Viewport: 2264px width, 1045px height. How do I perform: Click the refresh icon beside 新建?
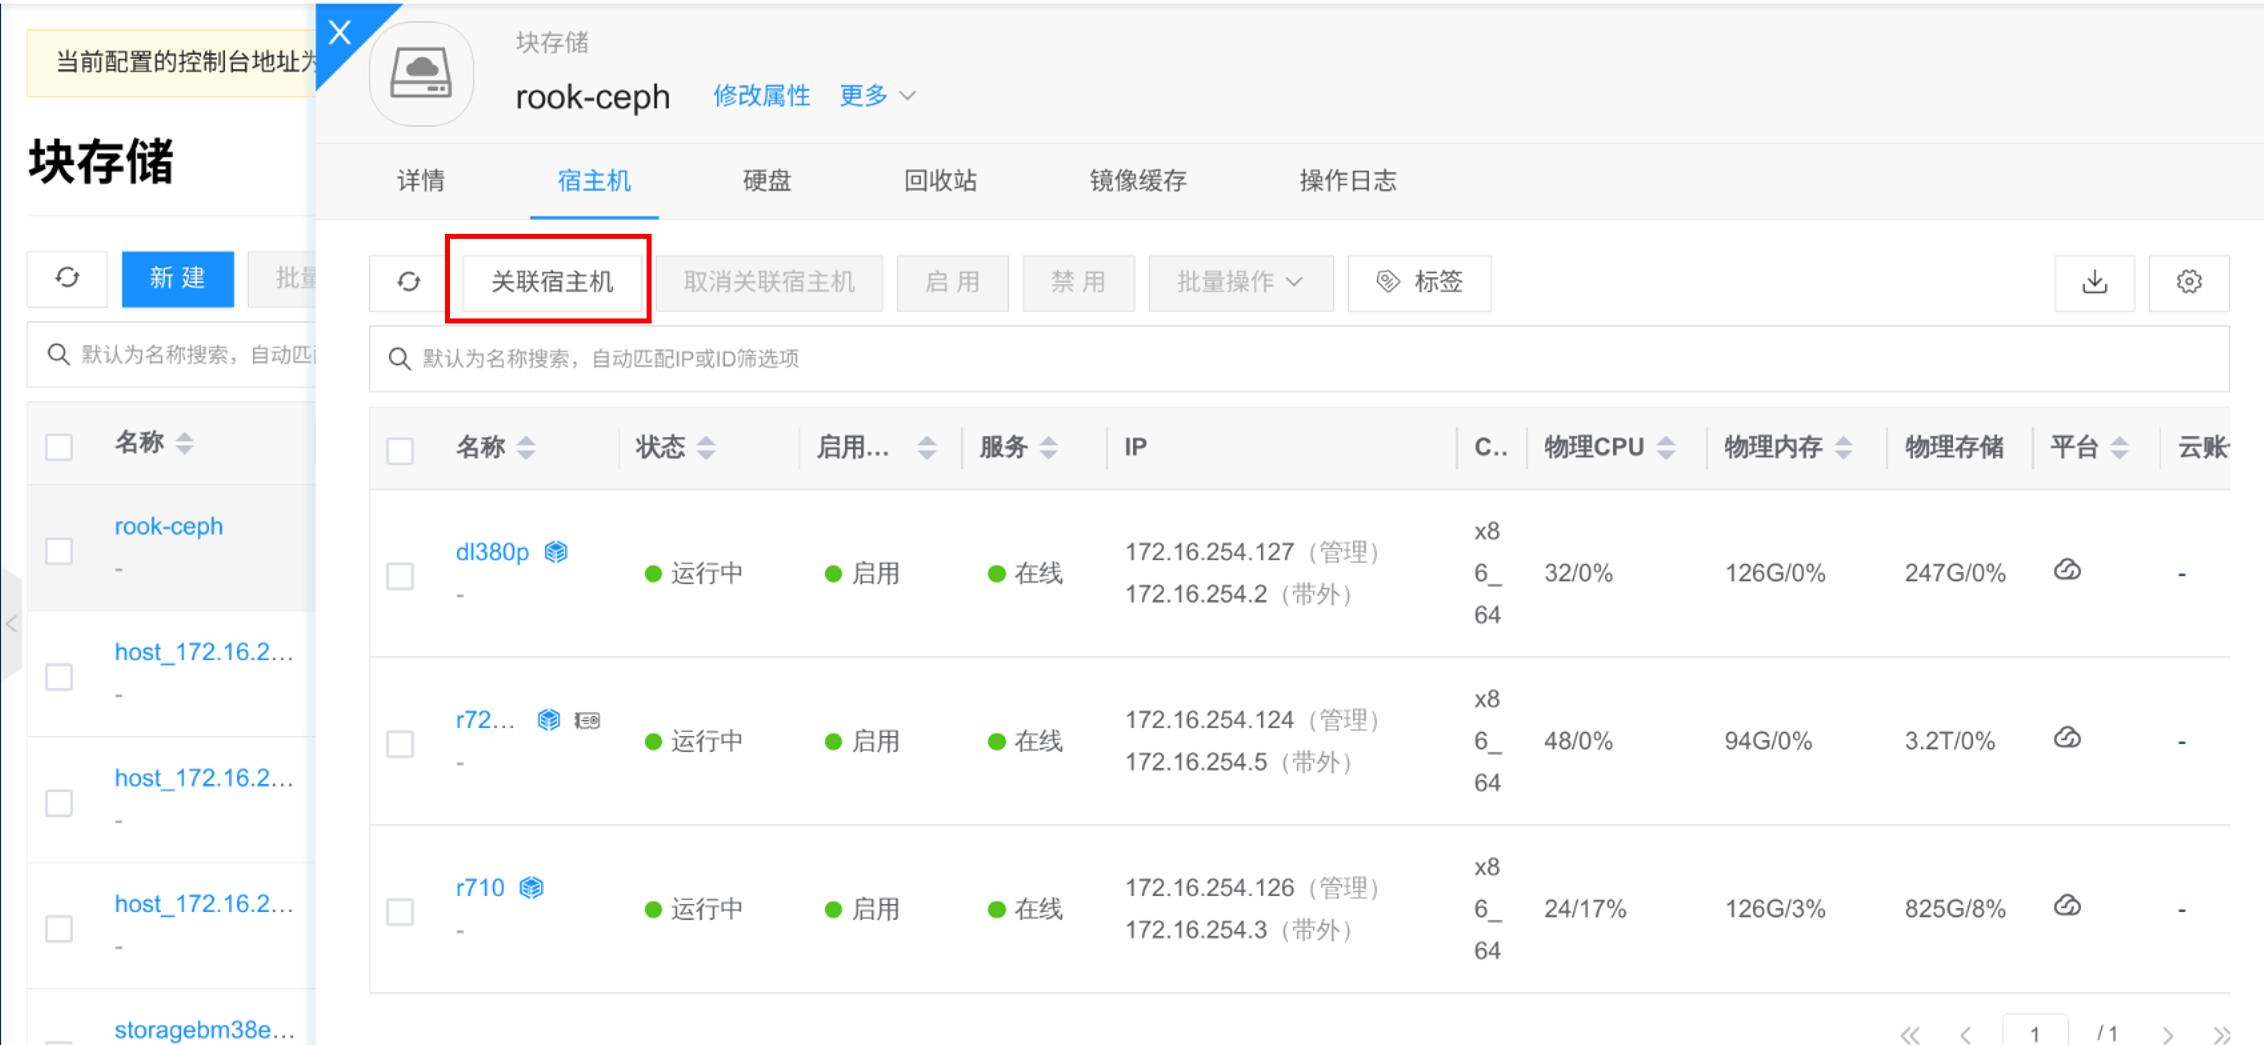coord(67,278)
